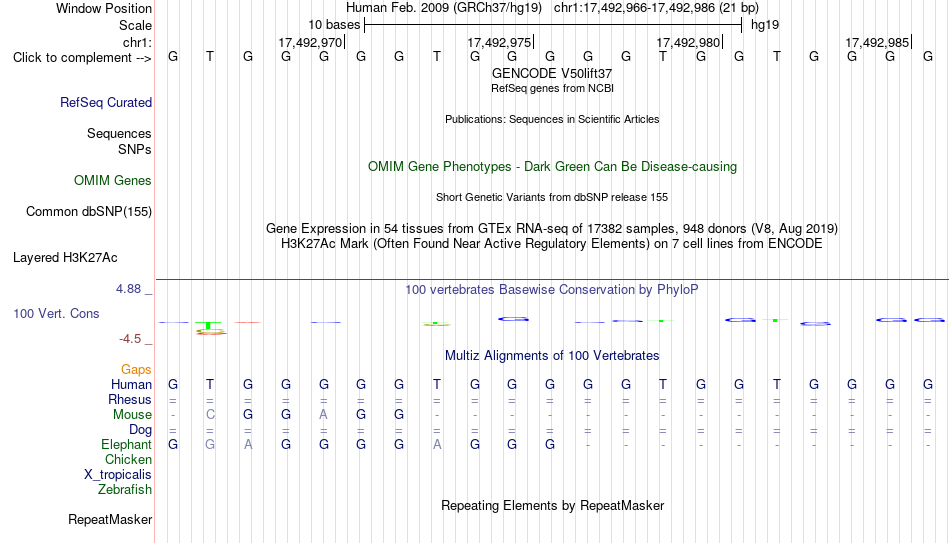Screen dimensions: 950x543
Task: Click the 10 bases scale bar
Action: click(553, 25)
